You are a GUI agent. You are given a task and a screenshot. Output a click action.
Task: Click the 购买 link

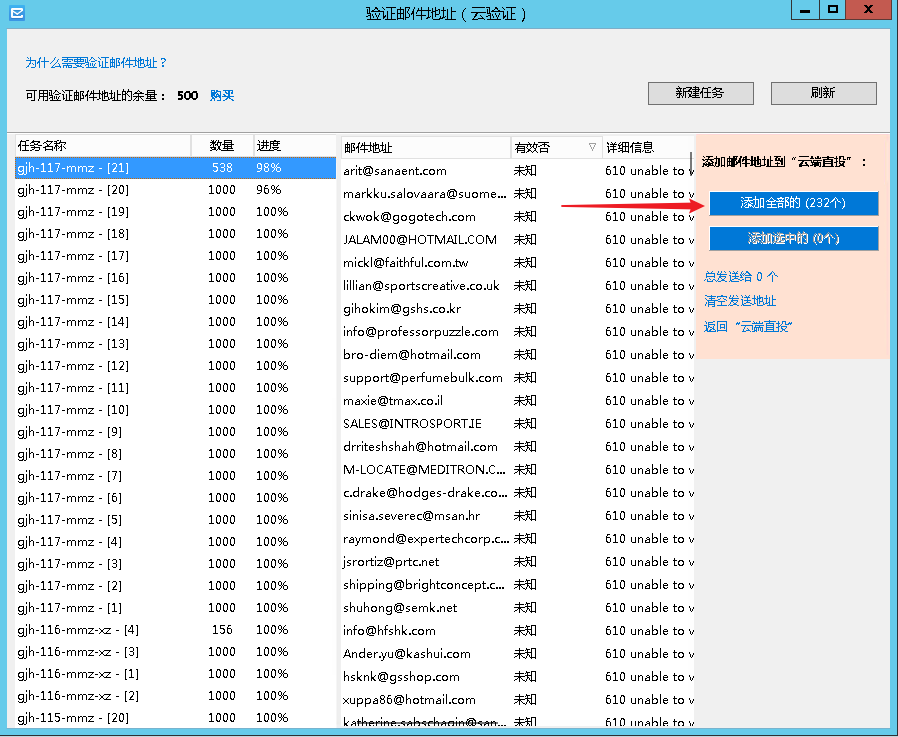point(222,95)
